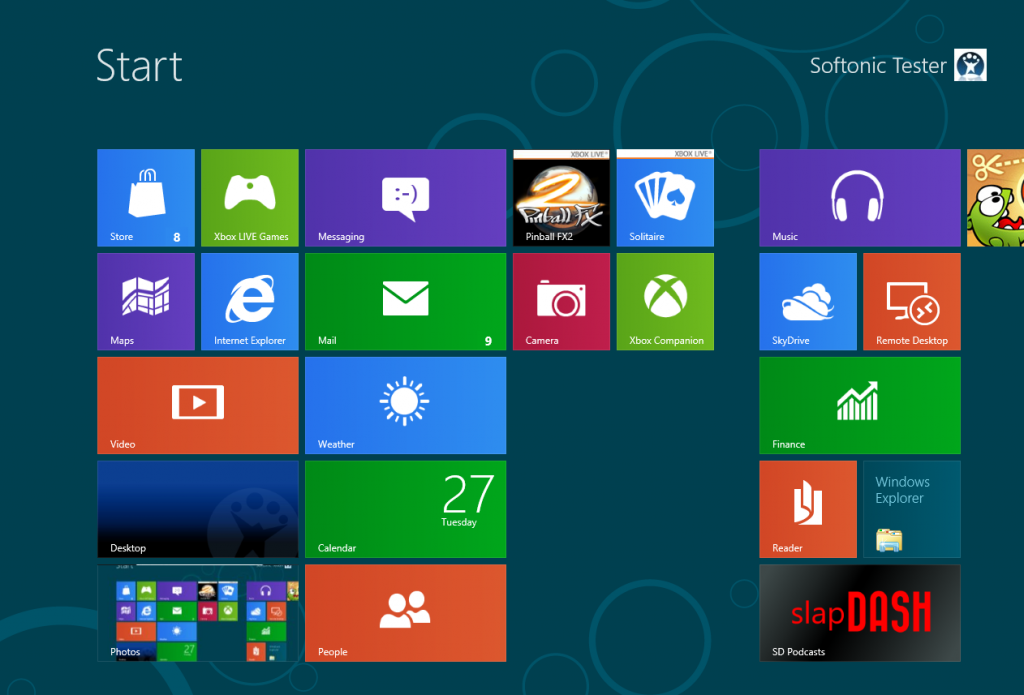Open the Messaging tile
Screen dimensions: 1024x695
[405, 198]
